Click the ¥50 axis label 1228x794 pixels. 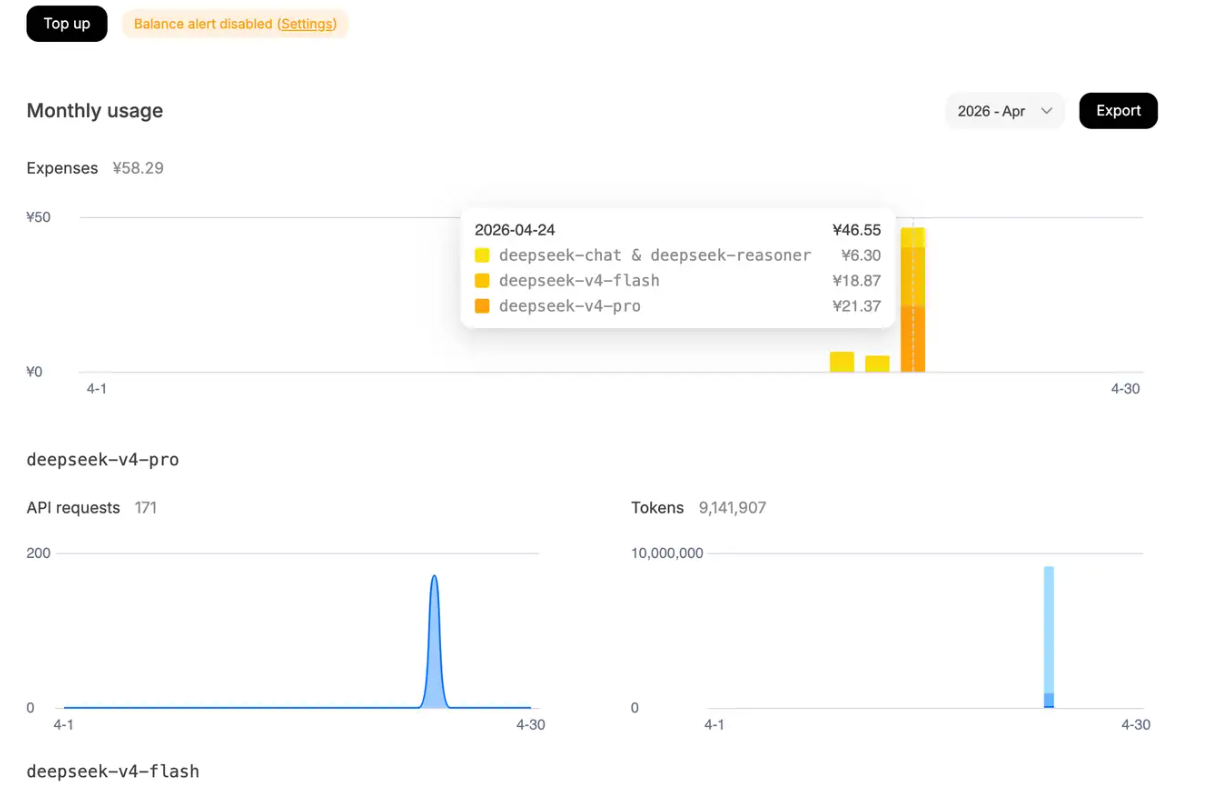[x=39, y=217]
